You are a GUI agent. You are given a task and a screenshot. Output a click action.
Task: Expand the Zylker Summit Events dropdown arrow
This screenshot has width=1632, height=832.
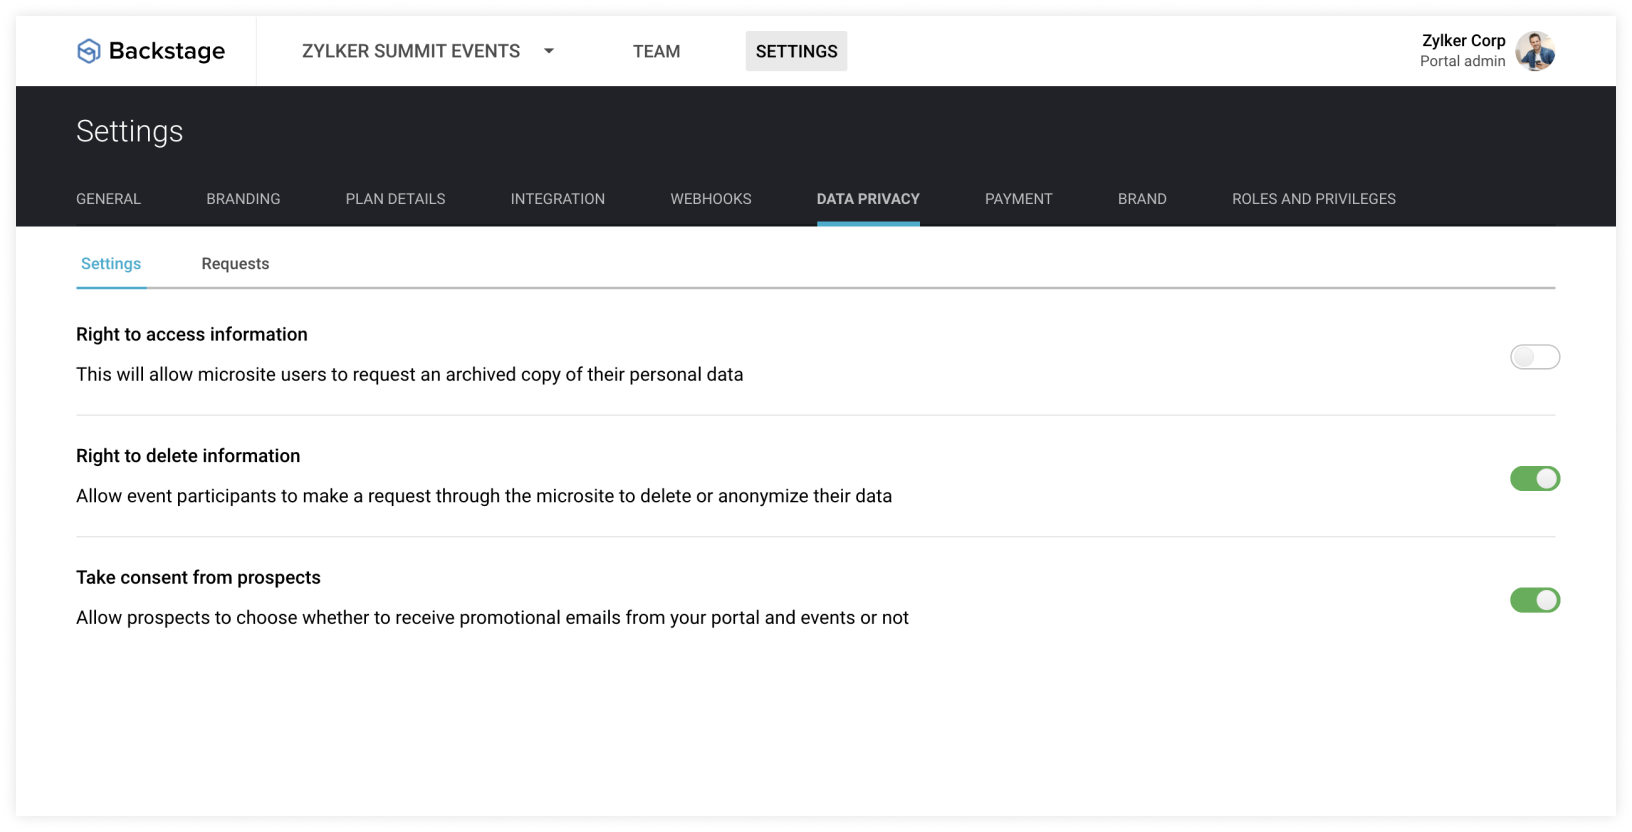[x=549, y=51]
